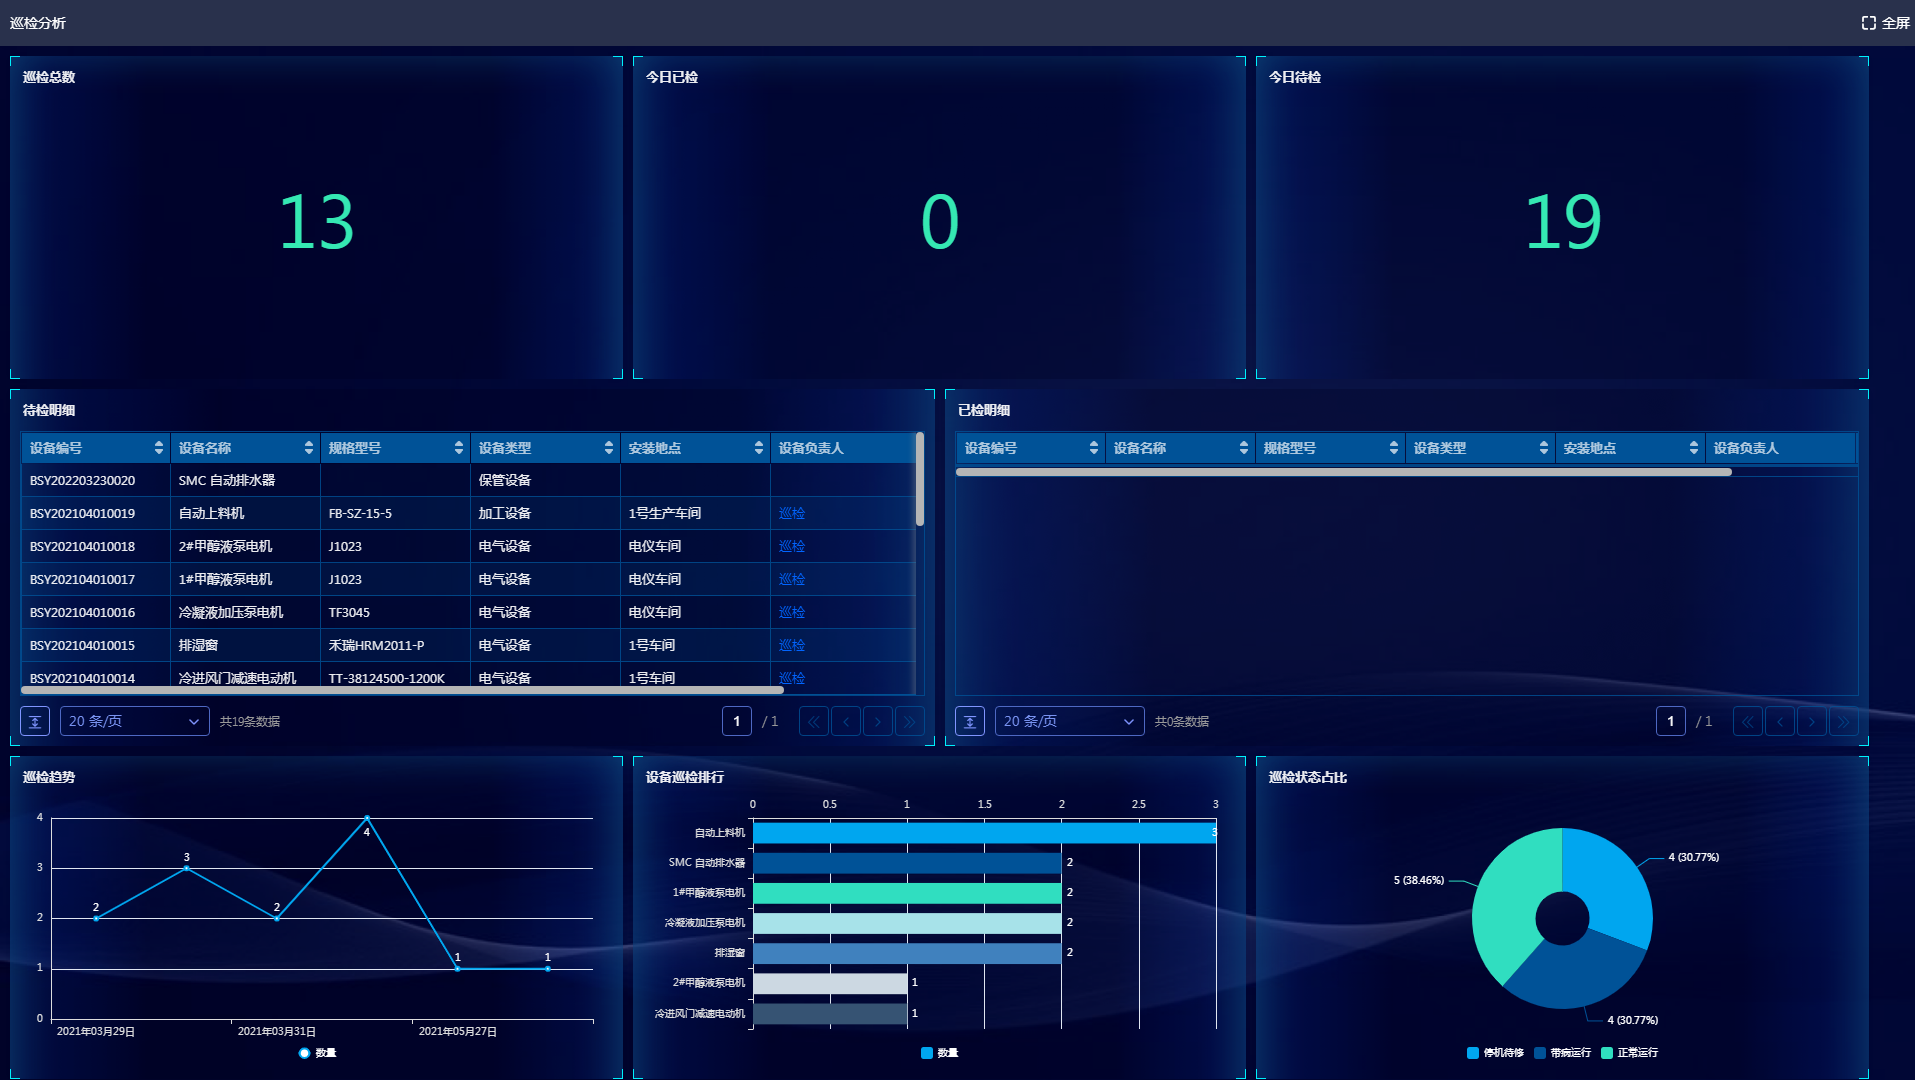1915x1080 pixels.
Task: Toggle 带病运行 legend in pie chart
Action: click(x=1563, y=1053)
